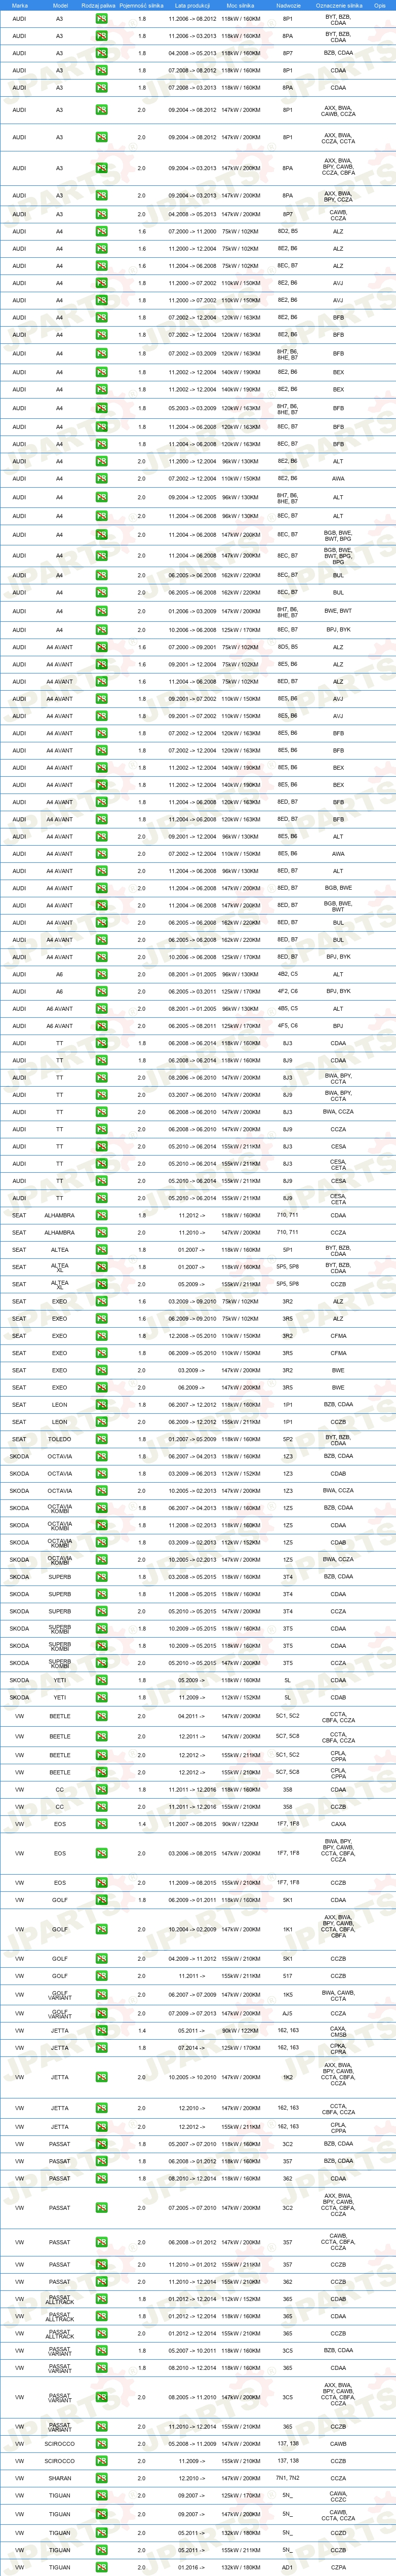Click the fuel icon in SEAT ALTEA XL 1.8 row
The image size is (396, 2576).
(101, 1267)
